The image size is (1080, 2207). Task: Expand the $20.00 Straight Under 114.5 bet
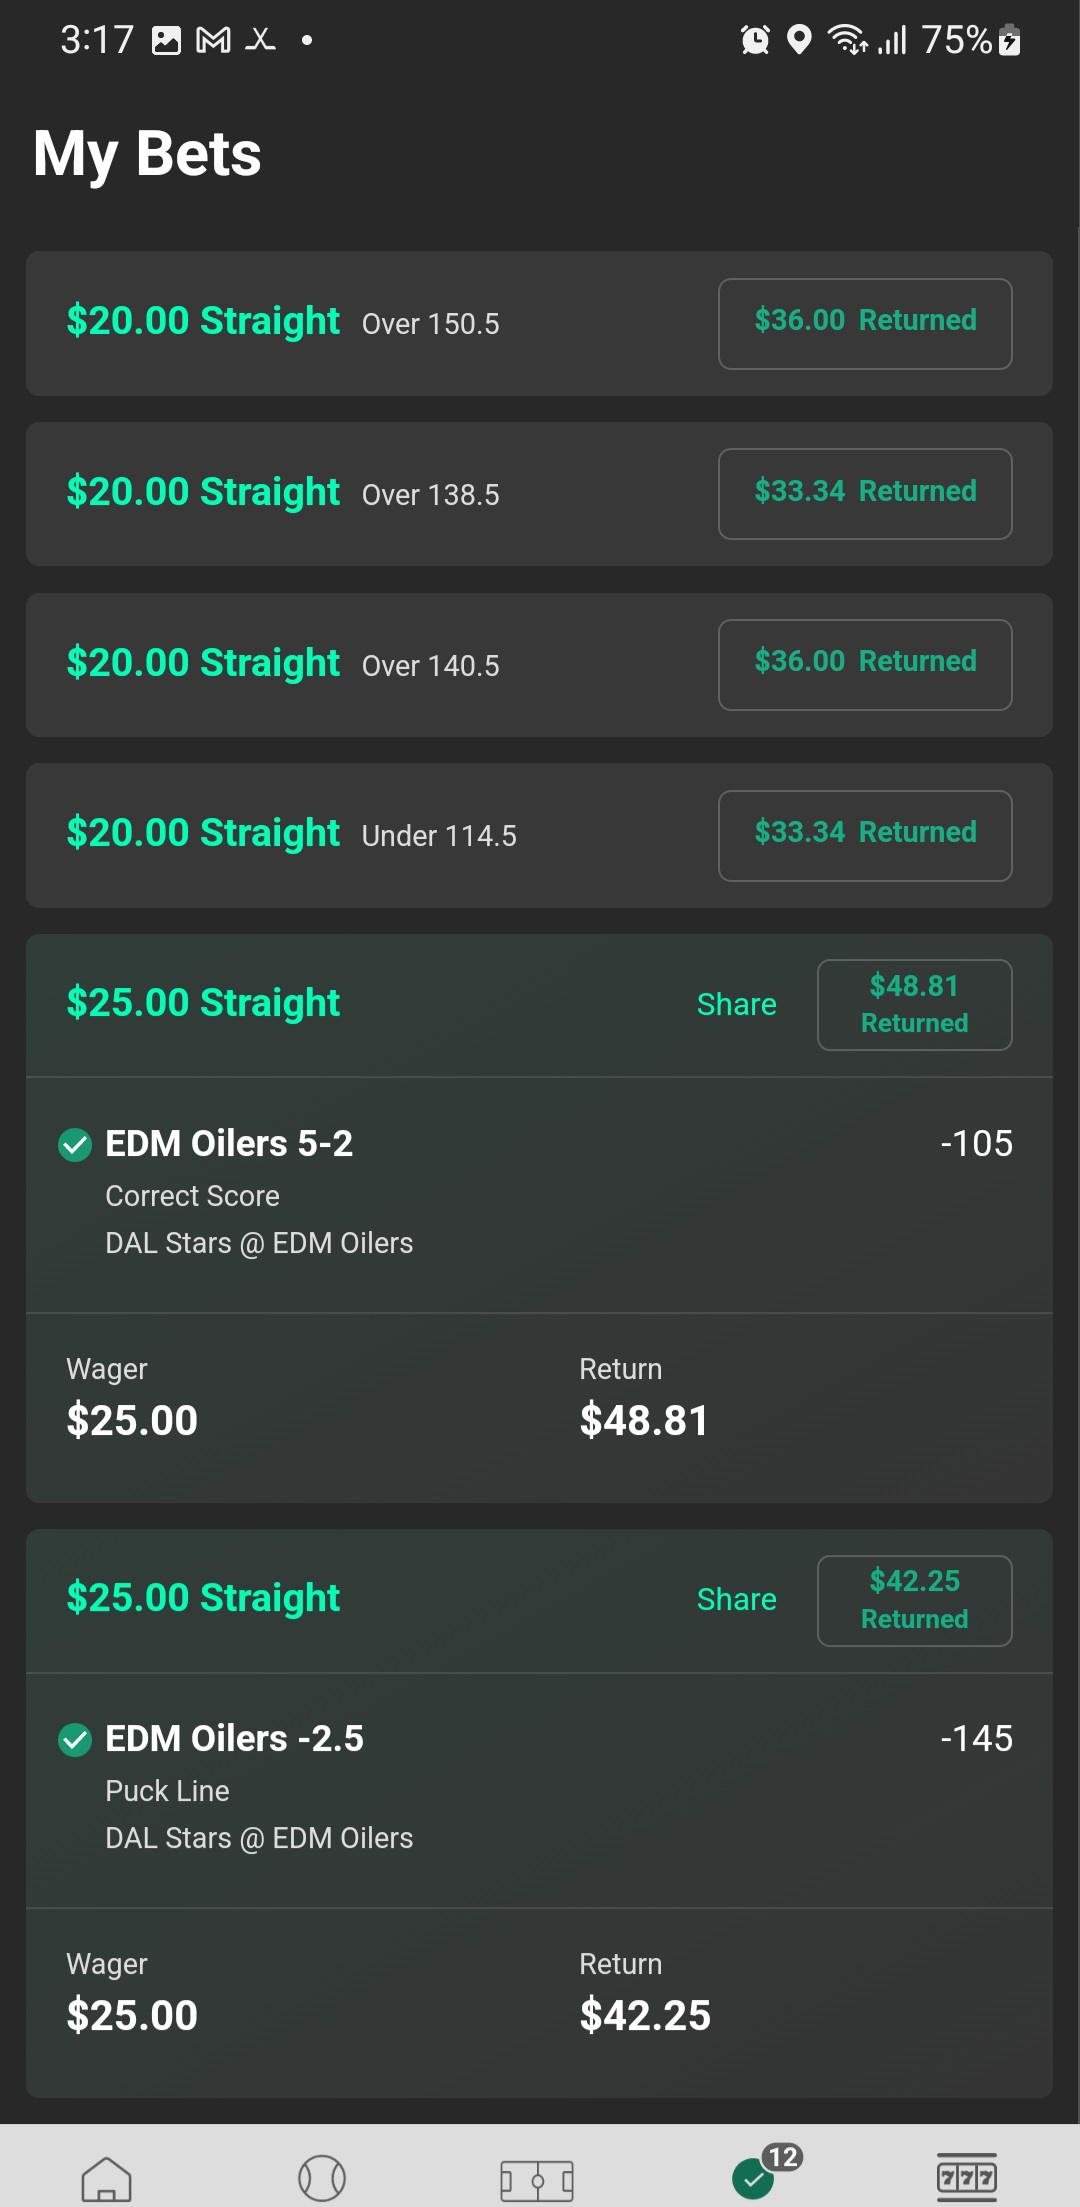[380, 835]
